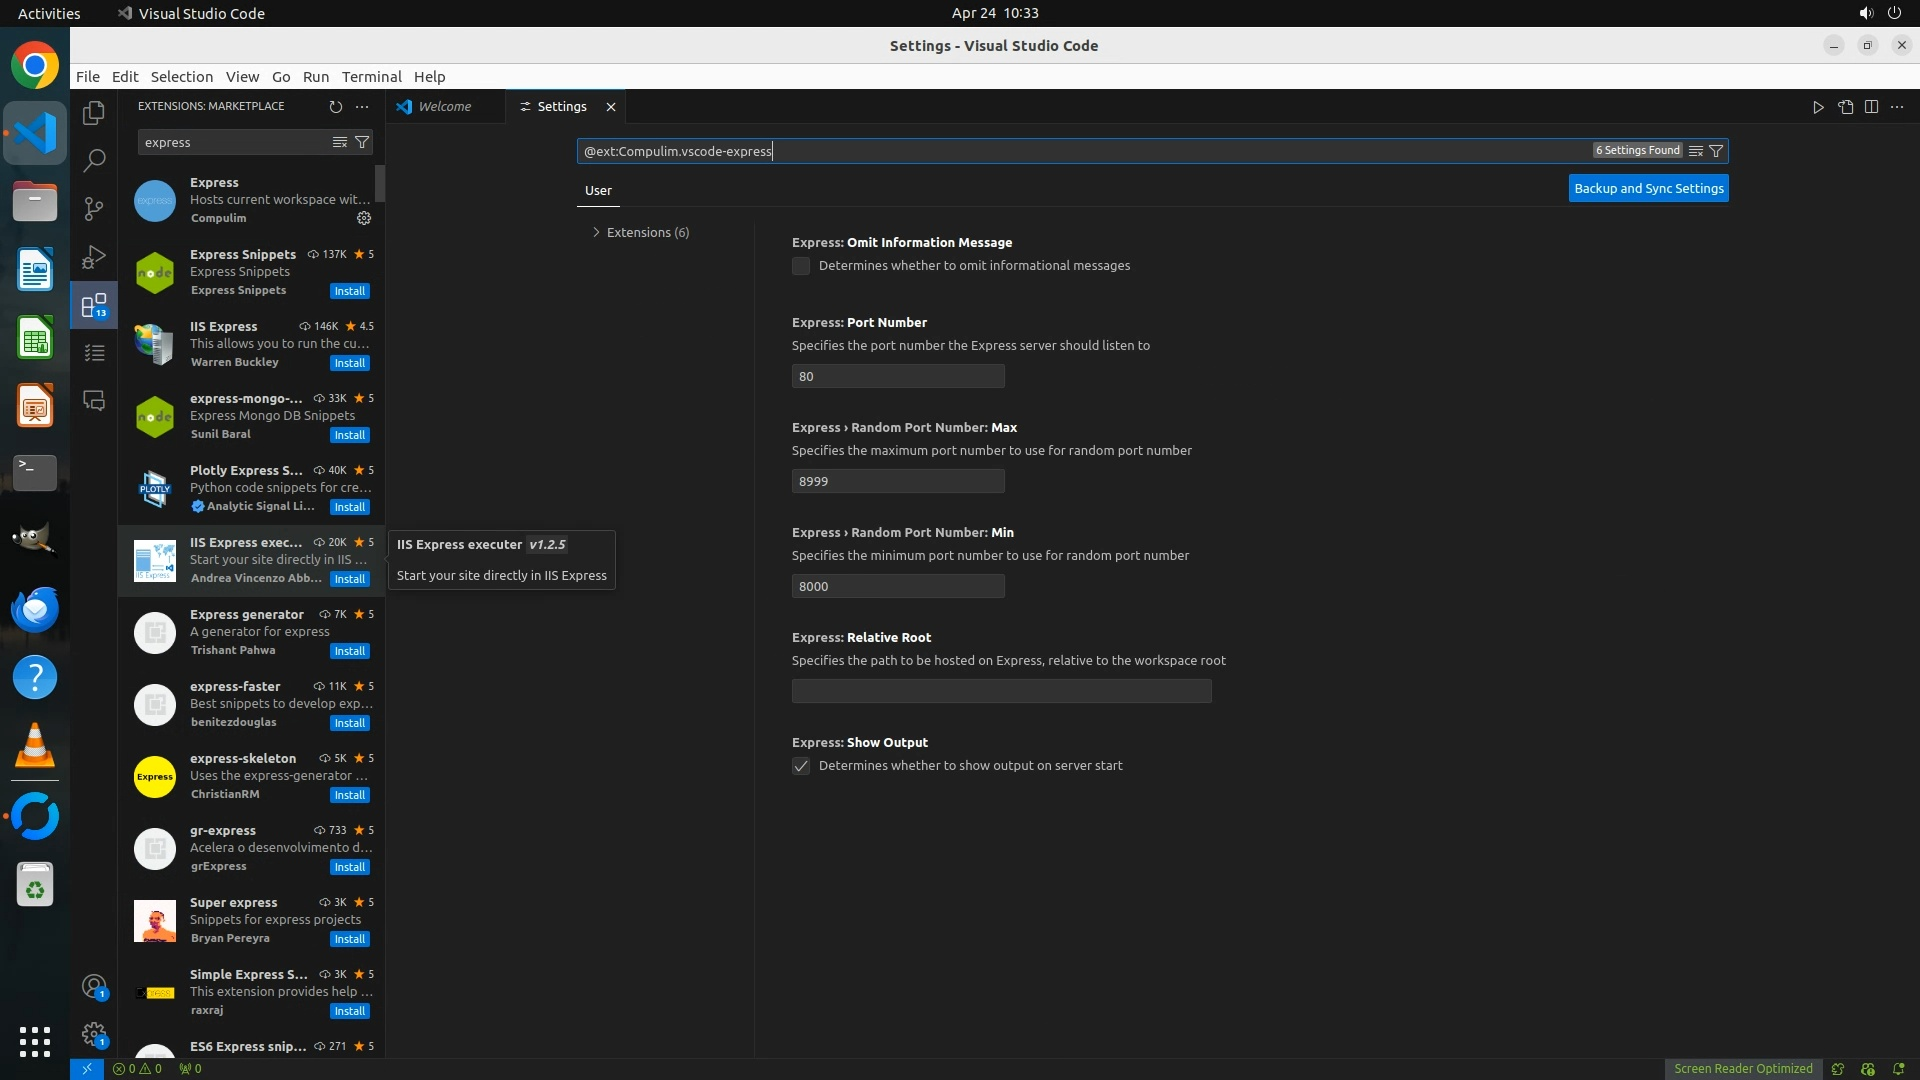Open the Search view icon
The image size is (1920, 1080).
click(x=94, y=160)
